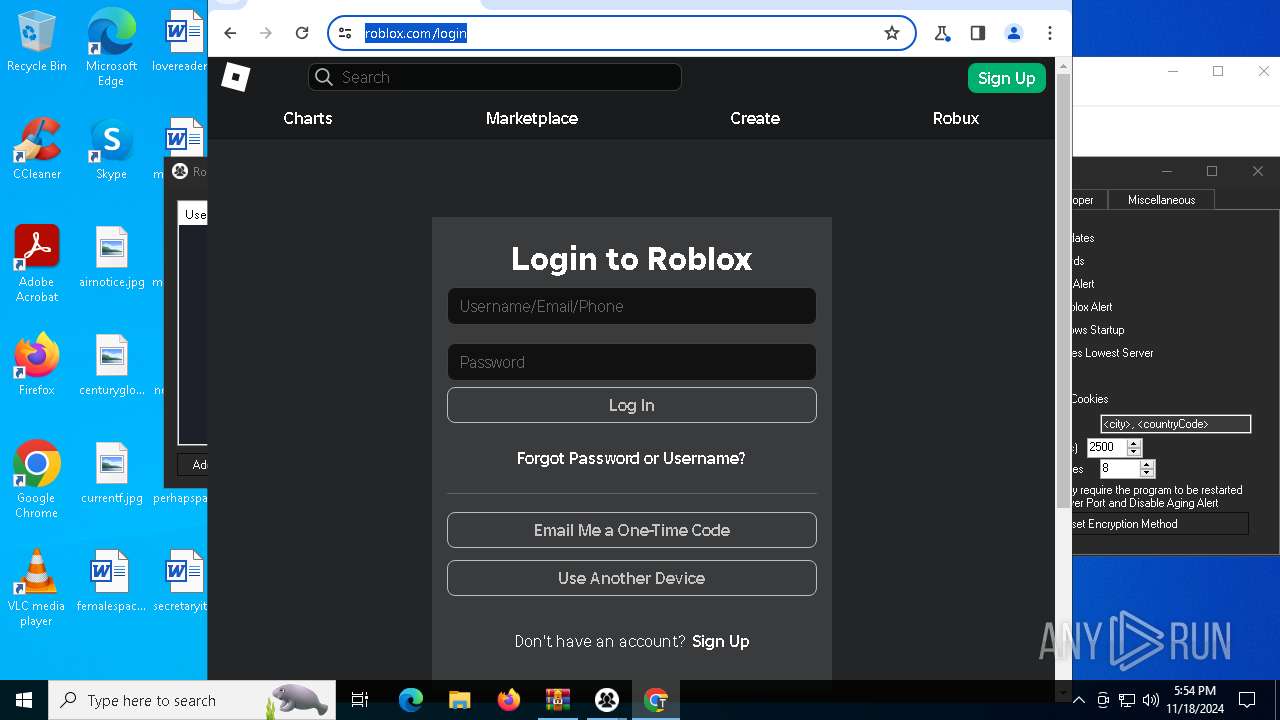Click Sign Up link below login form
The width and height of the screenshot is (1280, 720).
point(721,641)
